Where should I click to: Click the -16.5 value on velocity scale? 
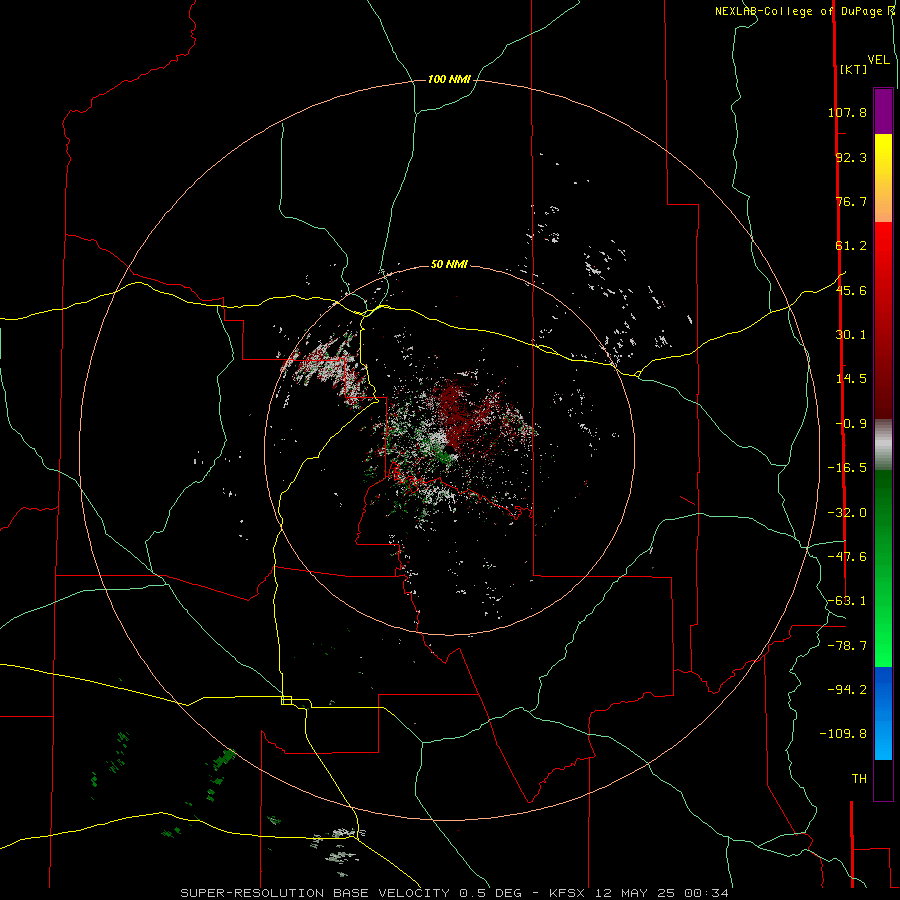coord(847,468)
